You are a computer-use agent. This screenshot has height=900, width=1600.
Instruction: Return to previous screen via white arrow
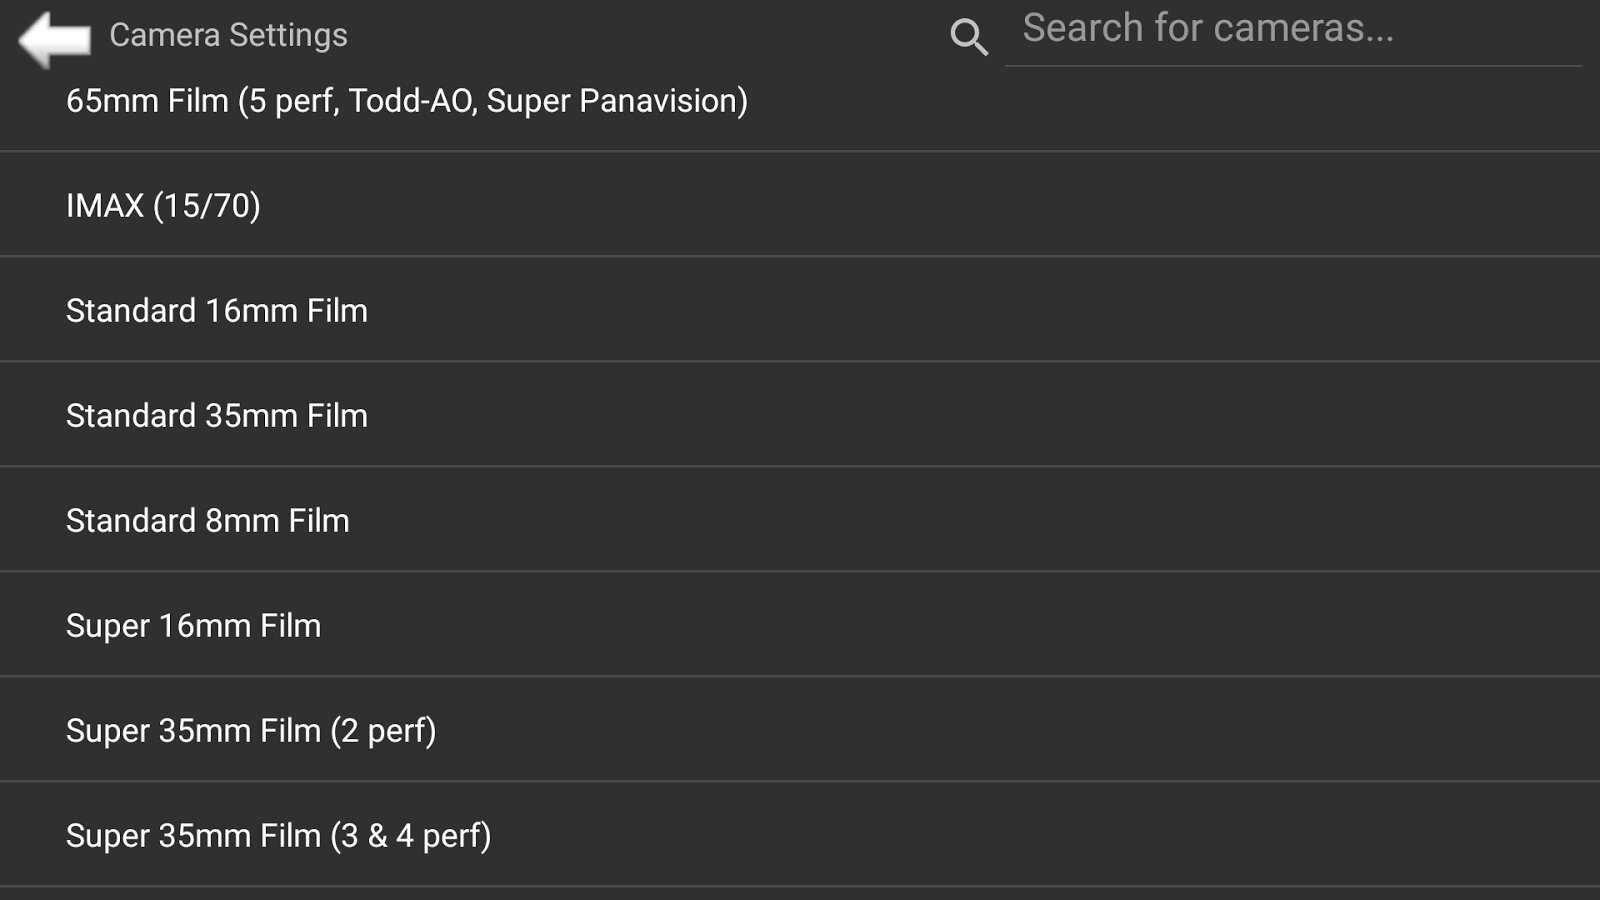tap(54, 39)
